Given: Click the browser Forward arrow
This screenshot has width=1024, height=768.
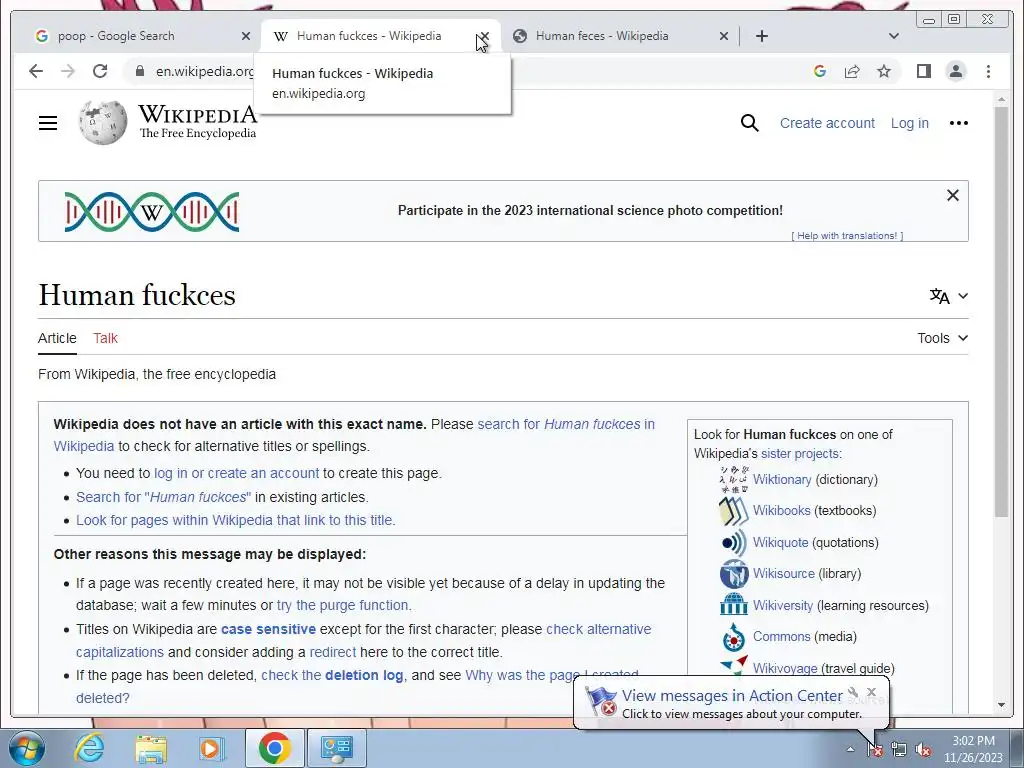Looking at the screenshot, I should click(x=68, y=71).
